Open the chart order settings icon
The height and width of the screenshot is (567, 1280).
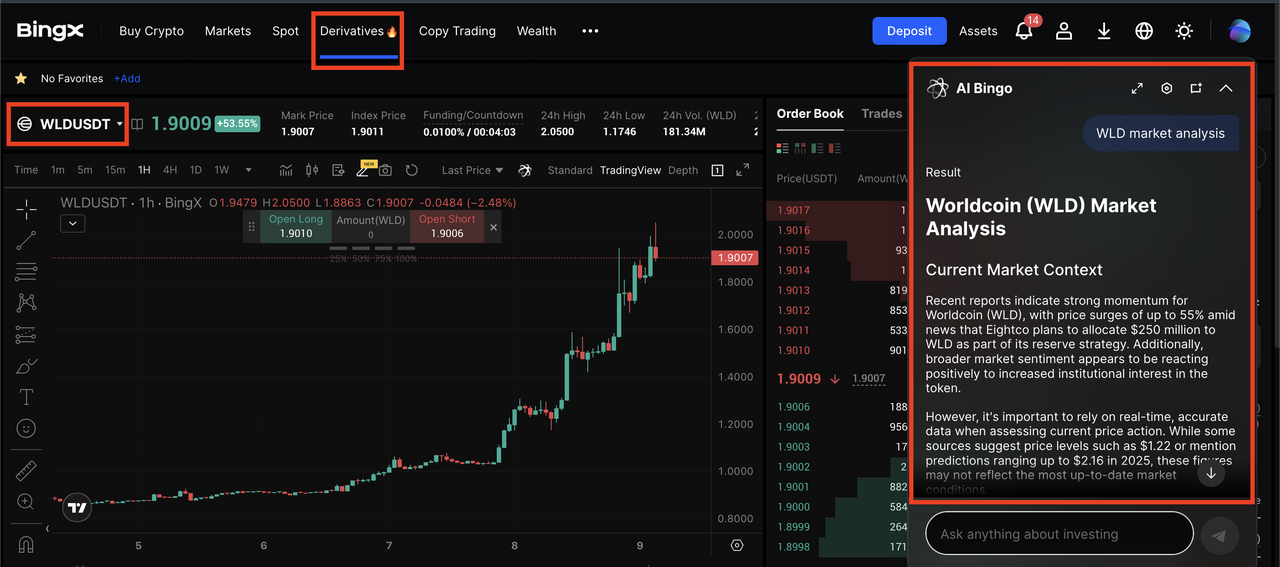pyautogui.click(x=338, y=170)
